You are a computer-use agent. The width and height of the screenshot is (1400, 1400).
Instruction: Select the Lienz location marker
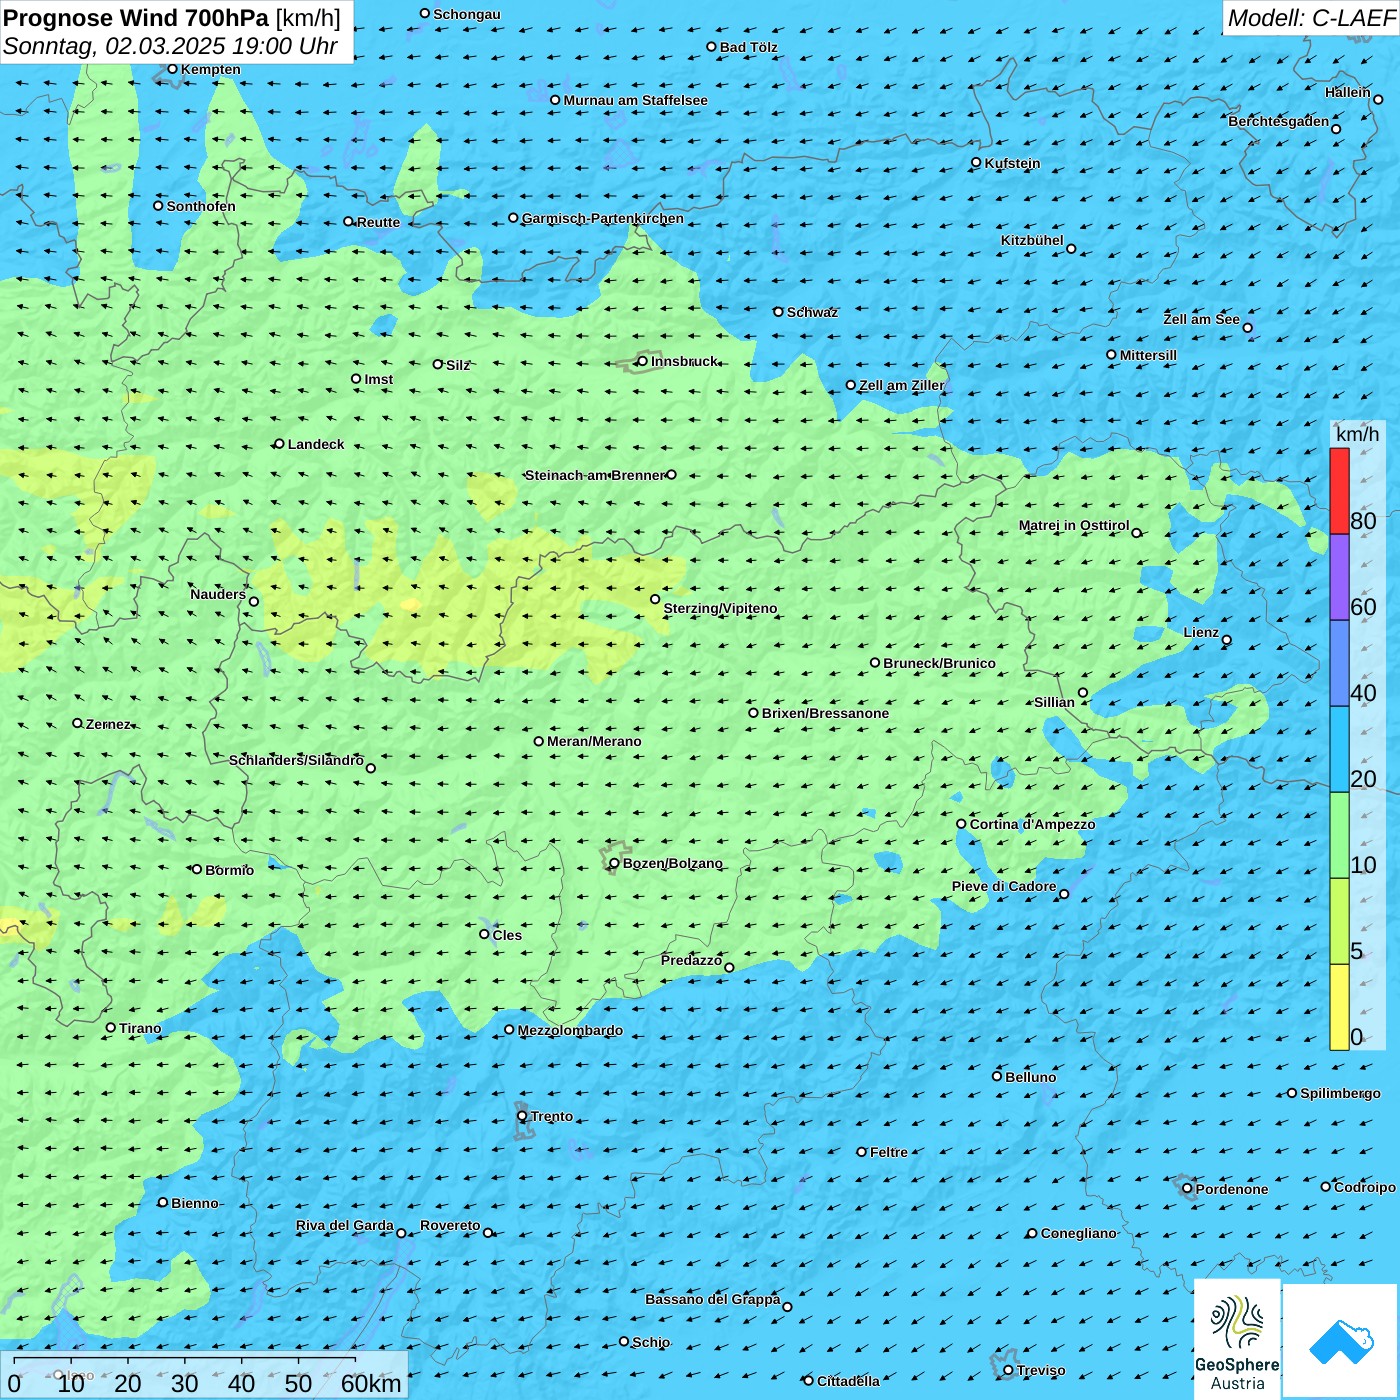[x=1227, y=640]
